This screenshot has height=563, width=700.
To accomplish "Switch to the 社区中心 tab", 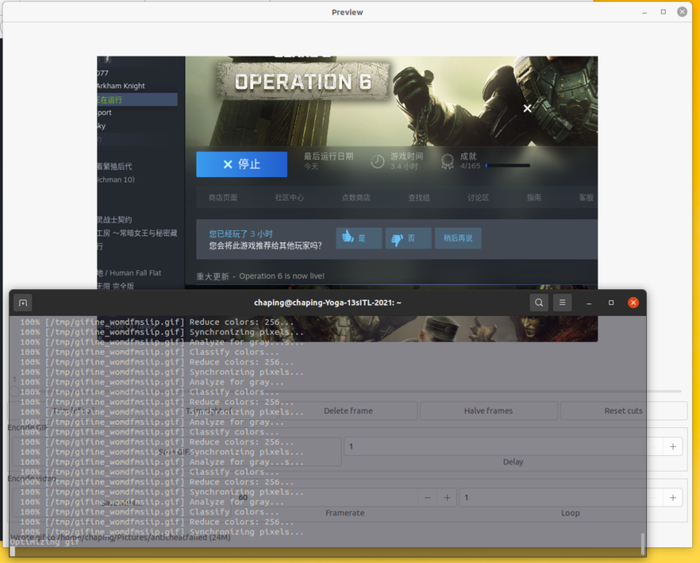I will pyautogui.click(x=289, y=198).
